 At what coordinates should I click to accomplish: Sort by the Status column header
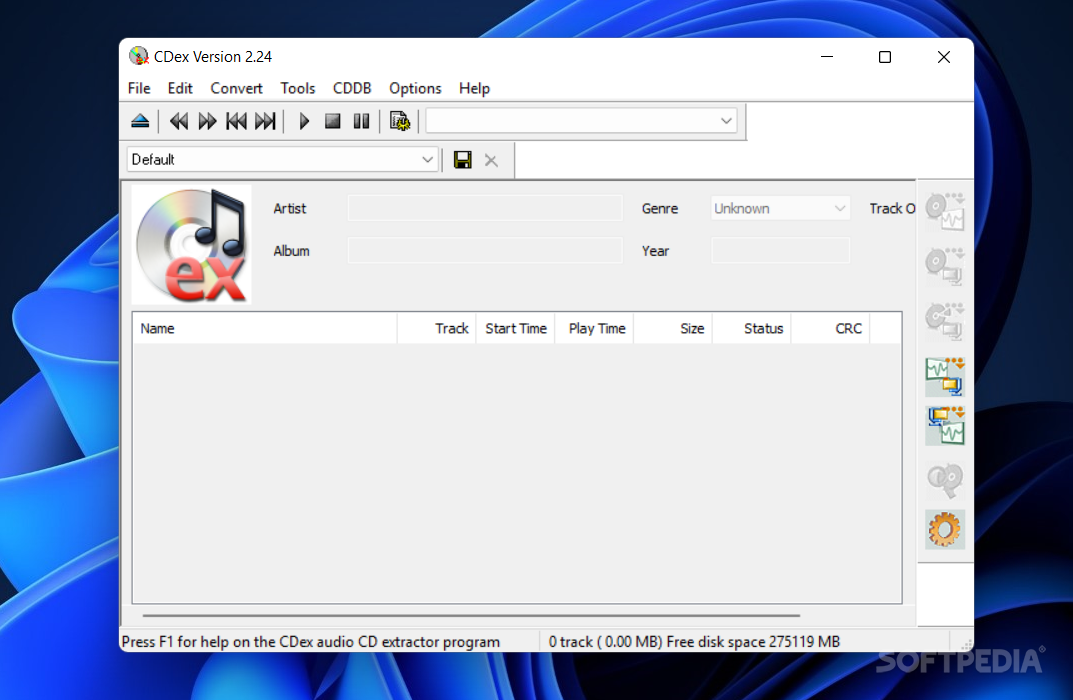point(751,328)
